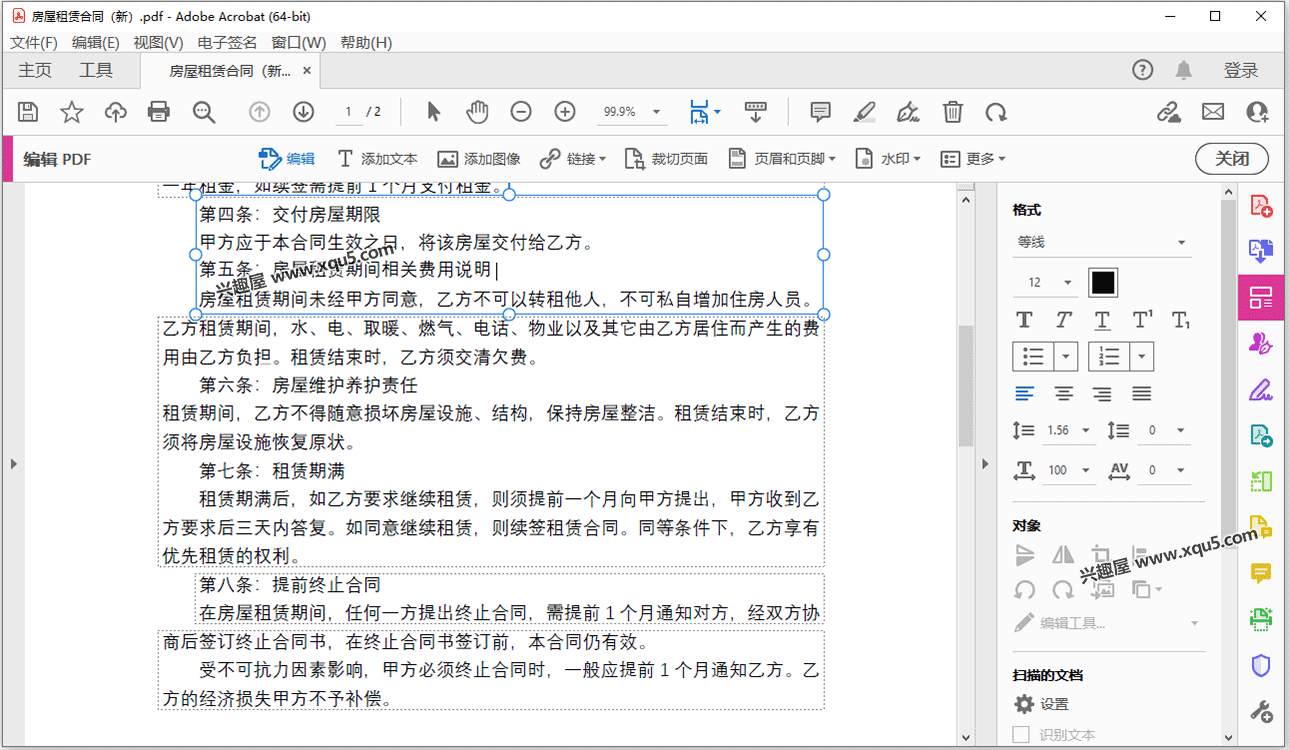Zoom out with the minus icon
The image size is (1289, 750).
point(521,112)
